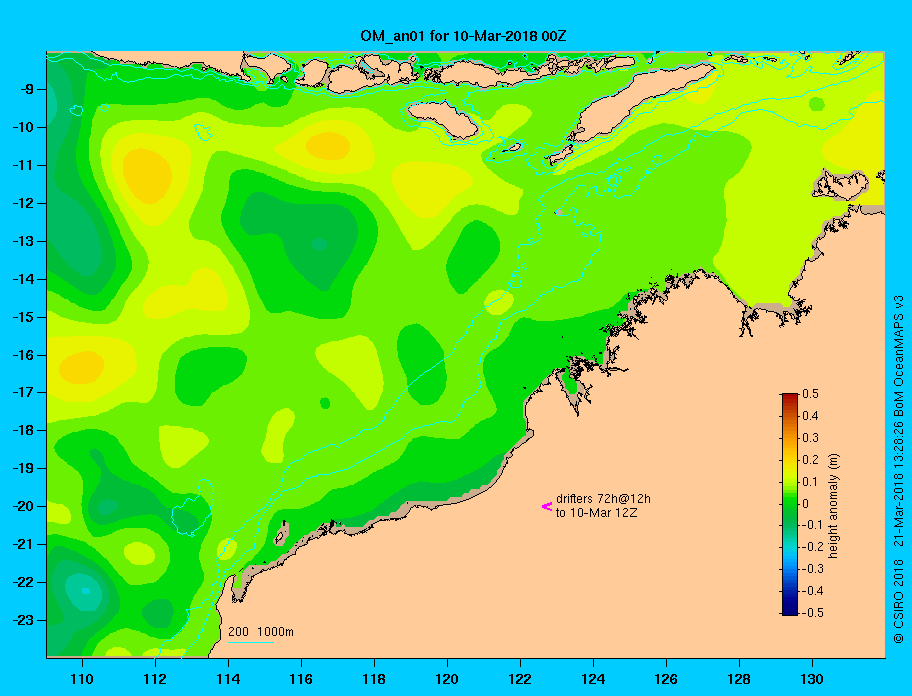Click the green zero level on the colorbar

[790, 504]
